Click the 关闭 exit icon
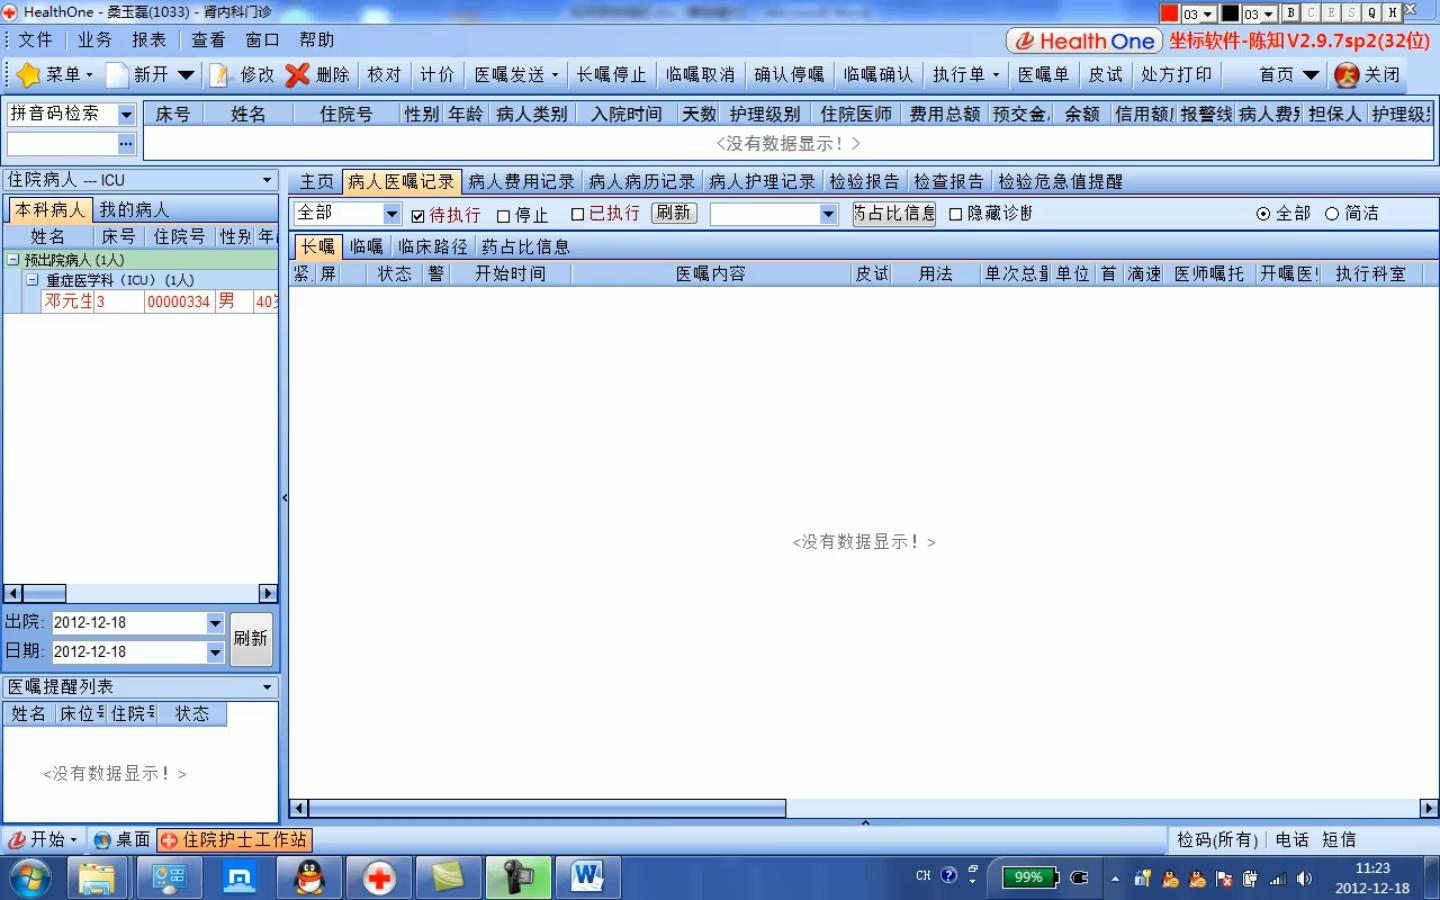 [1347, 75]
